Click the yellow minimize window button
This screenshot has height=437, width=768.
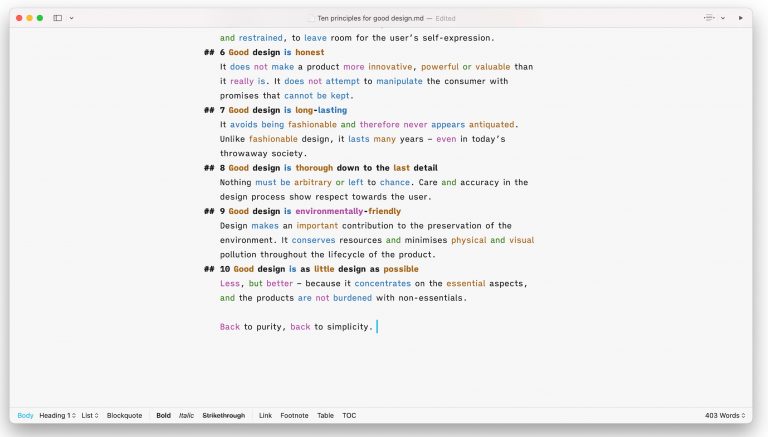pyautogui.click(x=29, y=18)
